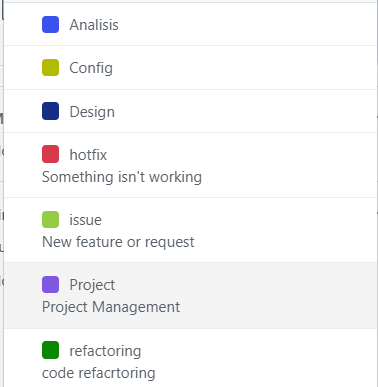Pick the issue label name
This screenshot has width=378, height=387.
point(85,220)
